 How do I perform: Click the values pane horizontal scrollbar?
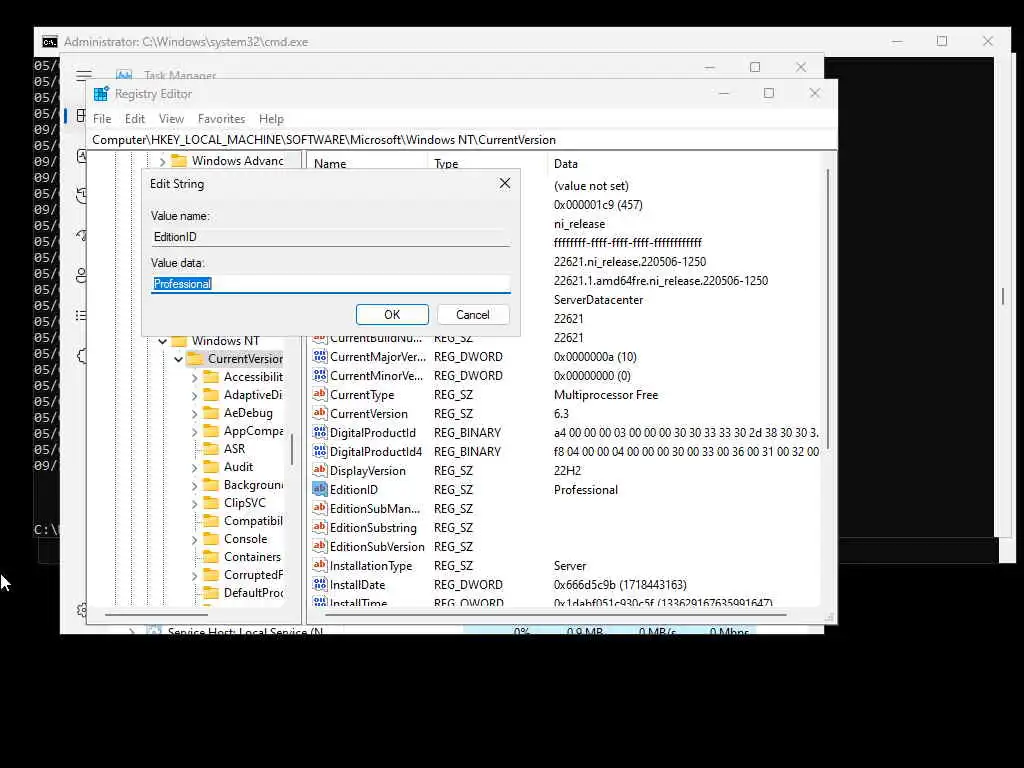click(555, 615)
